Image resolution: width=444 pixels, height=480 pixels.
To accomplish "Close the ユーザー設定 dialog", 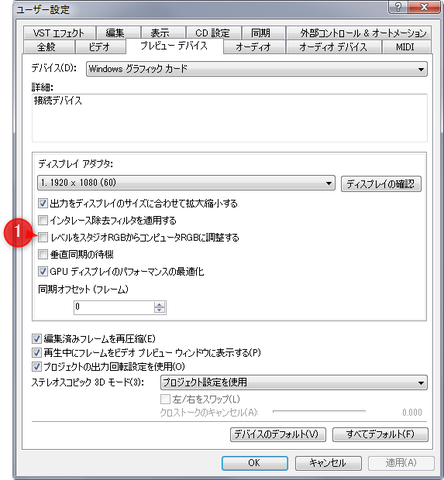I will 424,7.
